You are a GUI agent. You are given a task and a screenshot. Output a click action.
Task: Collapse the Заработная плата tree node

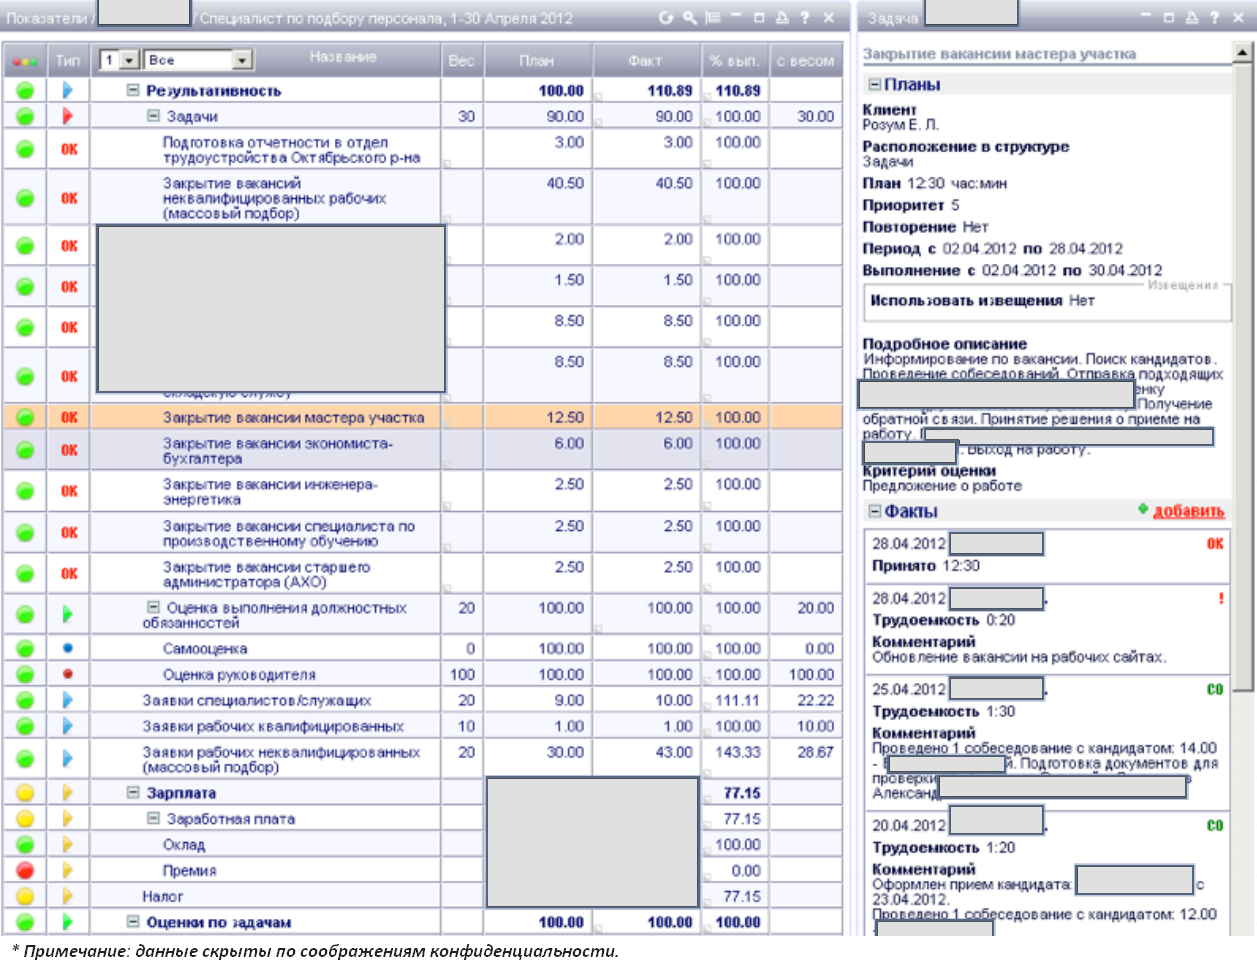click(154, 819)
